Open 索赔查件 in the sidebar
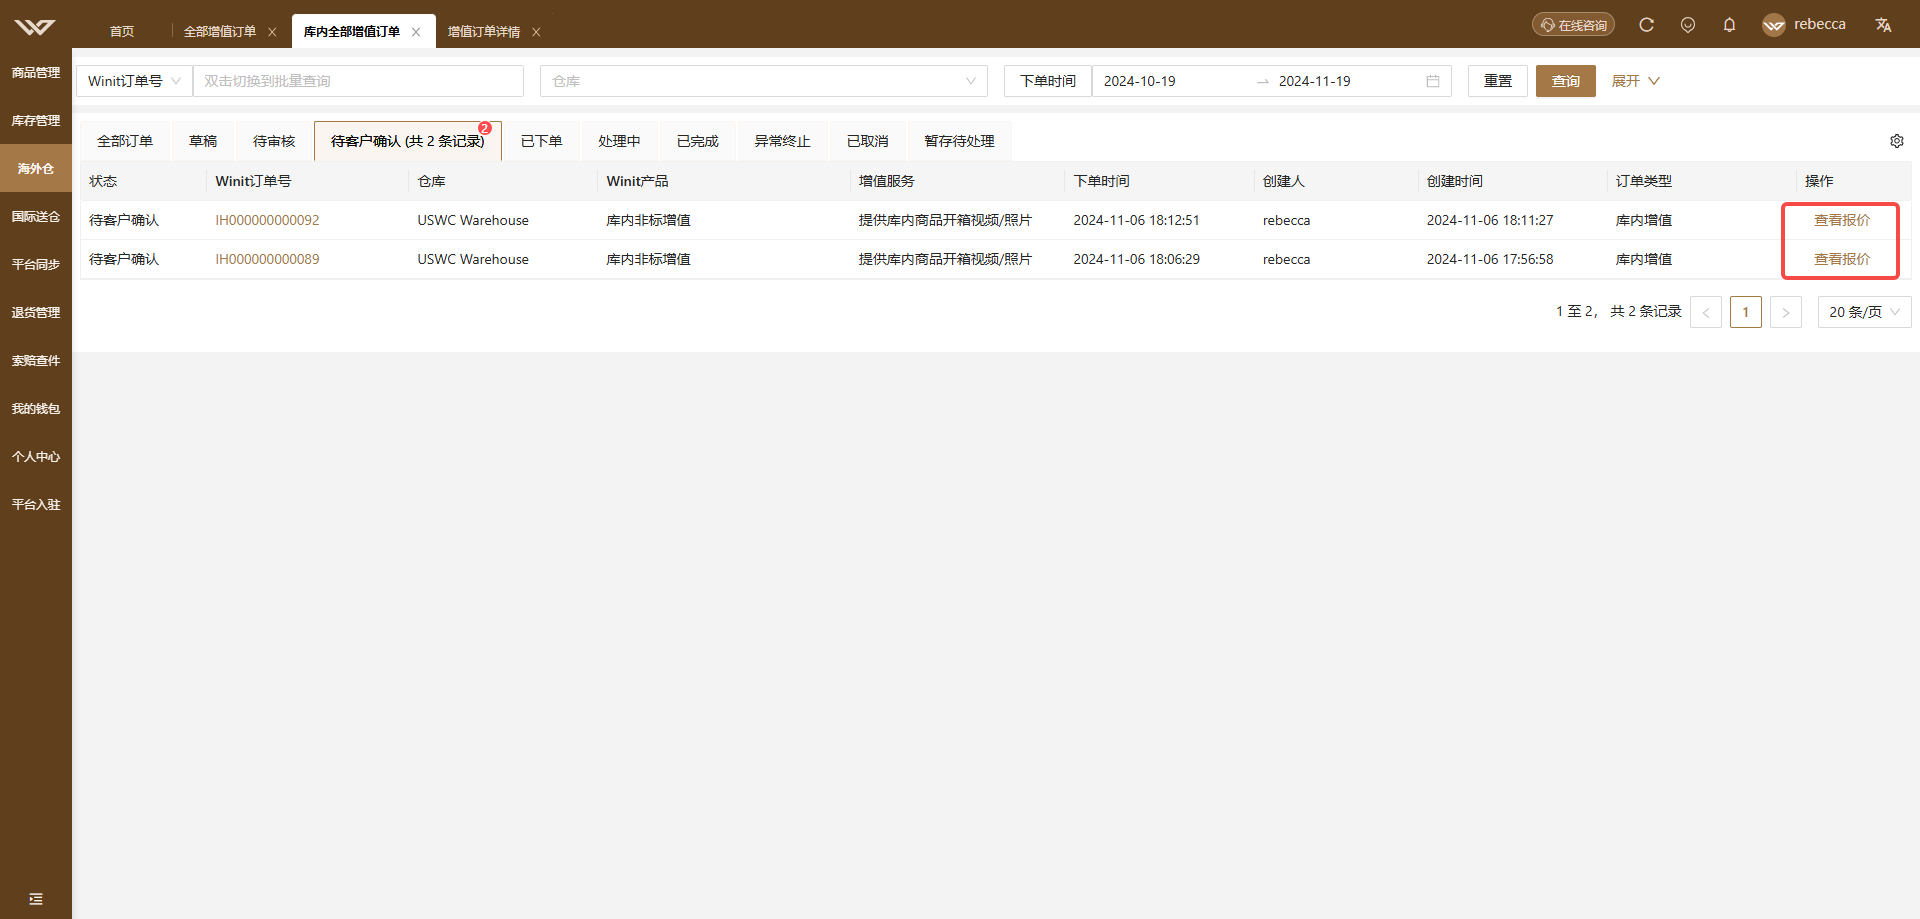 click(x=36, y=361)
